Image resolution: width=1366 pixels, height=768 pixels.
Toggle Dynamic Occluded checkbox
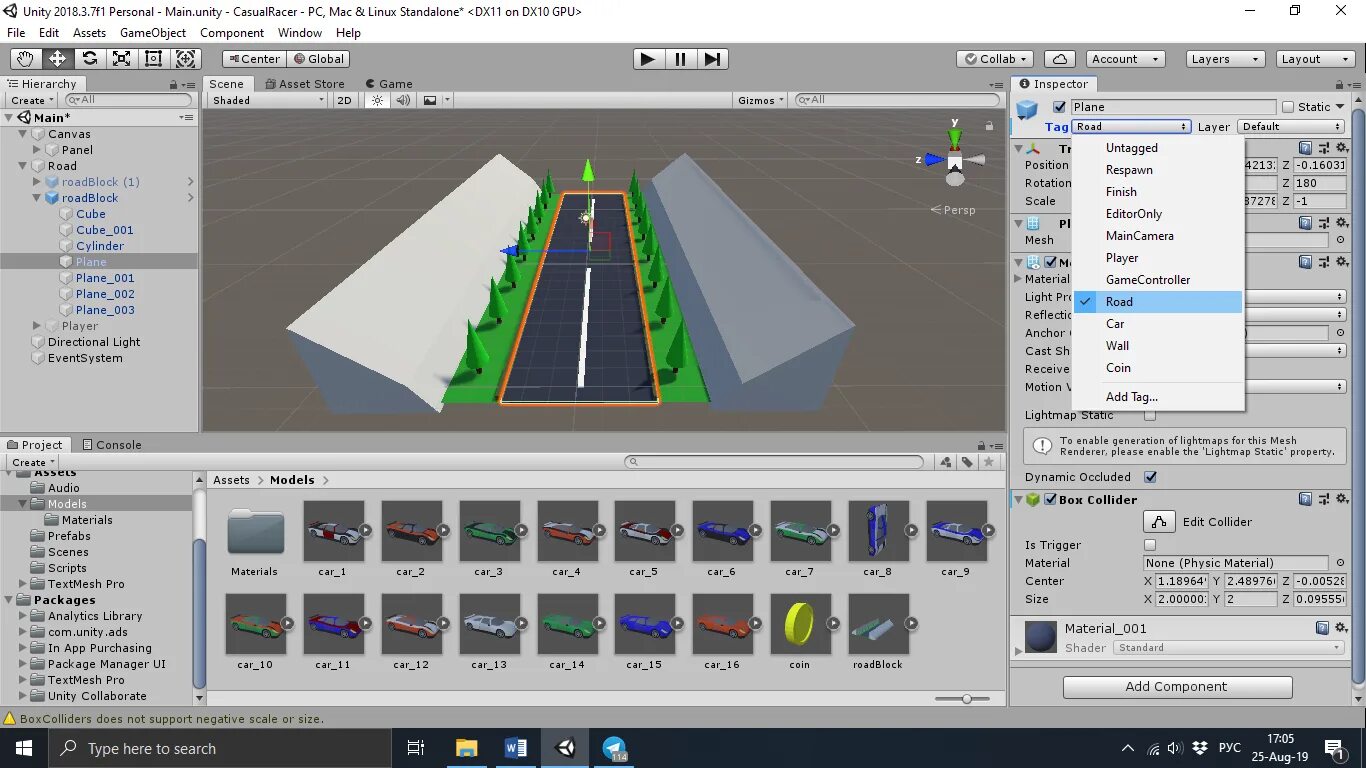click(x=1150, y=477)
